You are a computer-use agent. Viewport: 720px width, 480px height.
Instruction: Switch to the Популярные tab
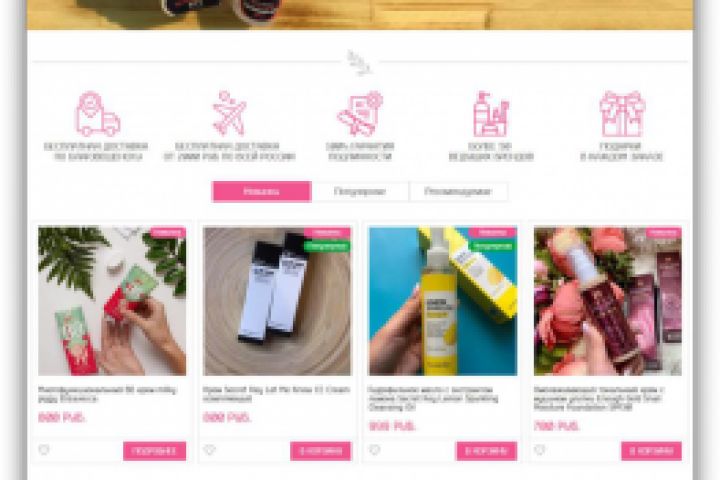[x=360, y=192]
